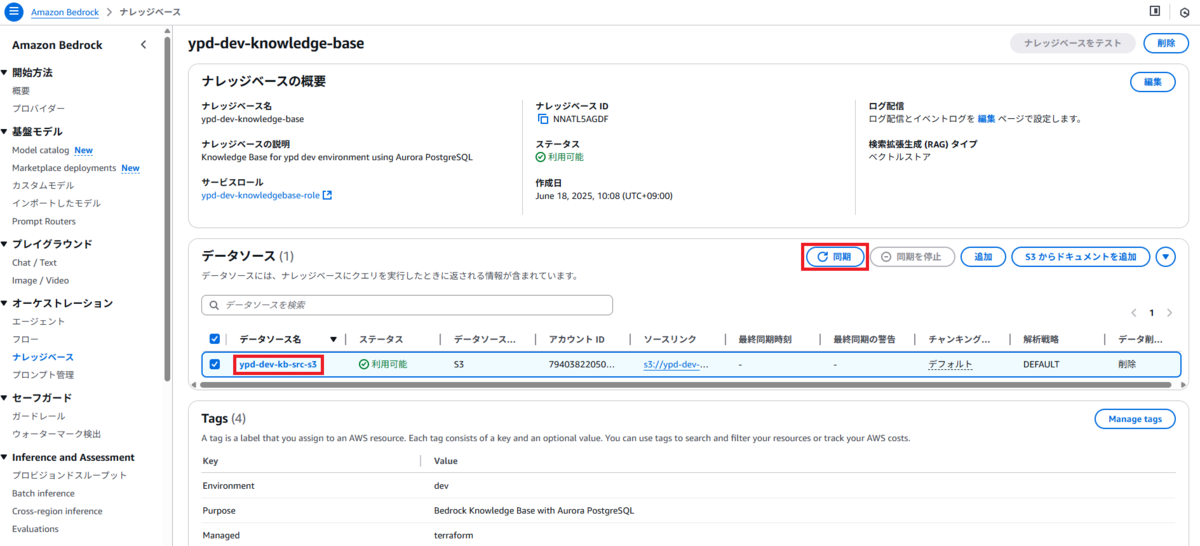Open Image / Video playground
Screen dimensions: 1200x546
click(x=40, y=280)
